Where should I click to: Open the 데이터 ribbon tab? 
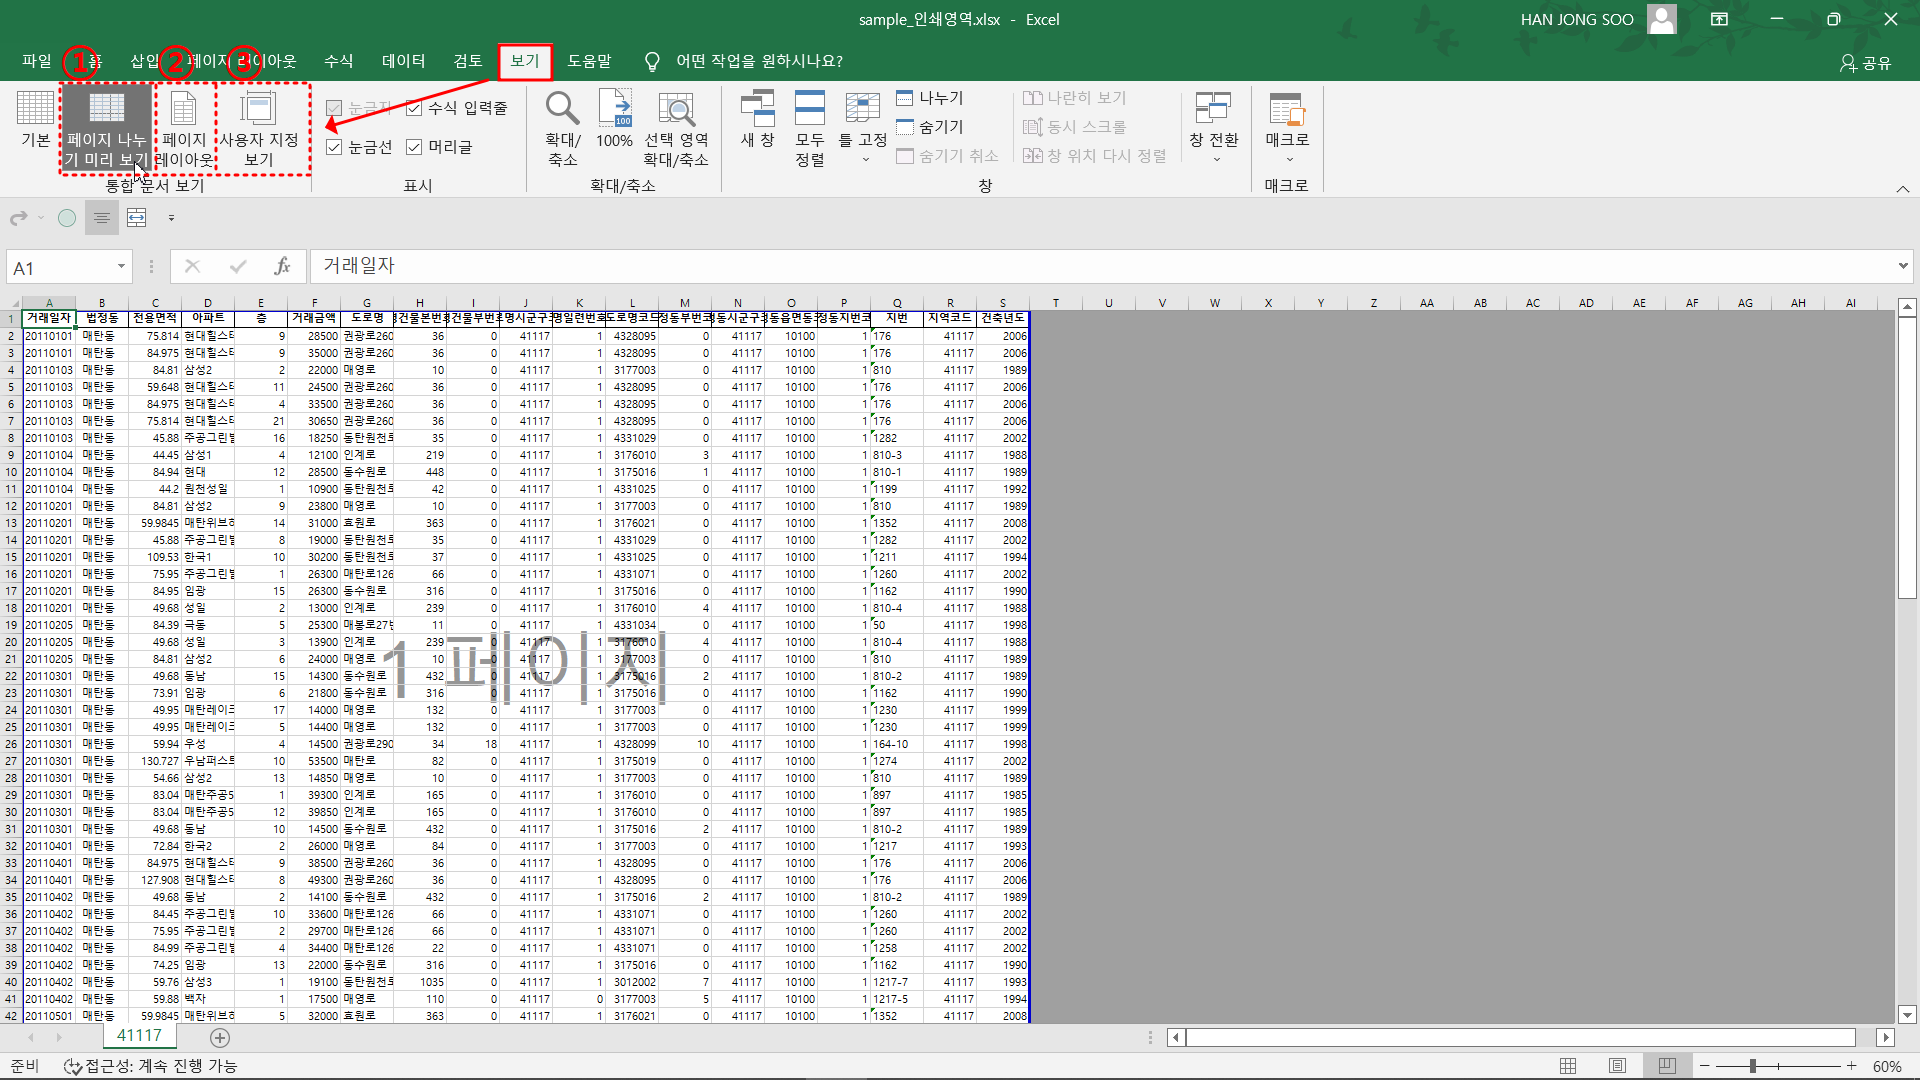pos(403,61)
